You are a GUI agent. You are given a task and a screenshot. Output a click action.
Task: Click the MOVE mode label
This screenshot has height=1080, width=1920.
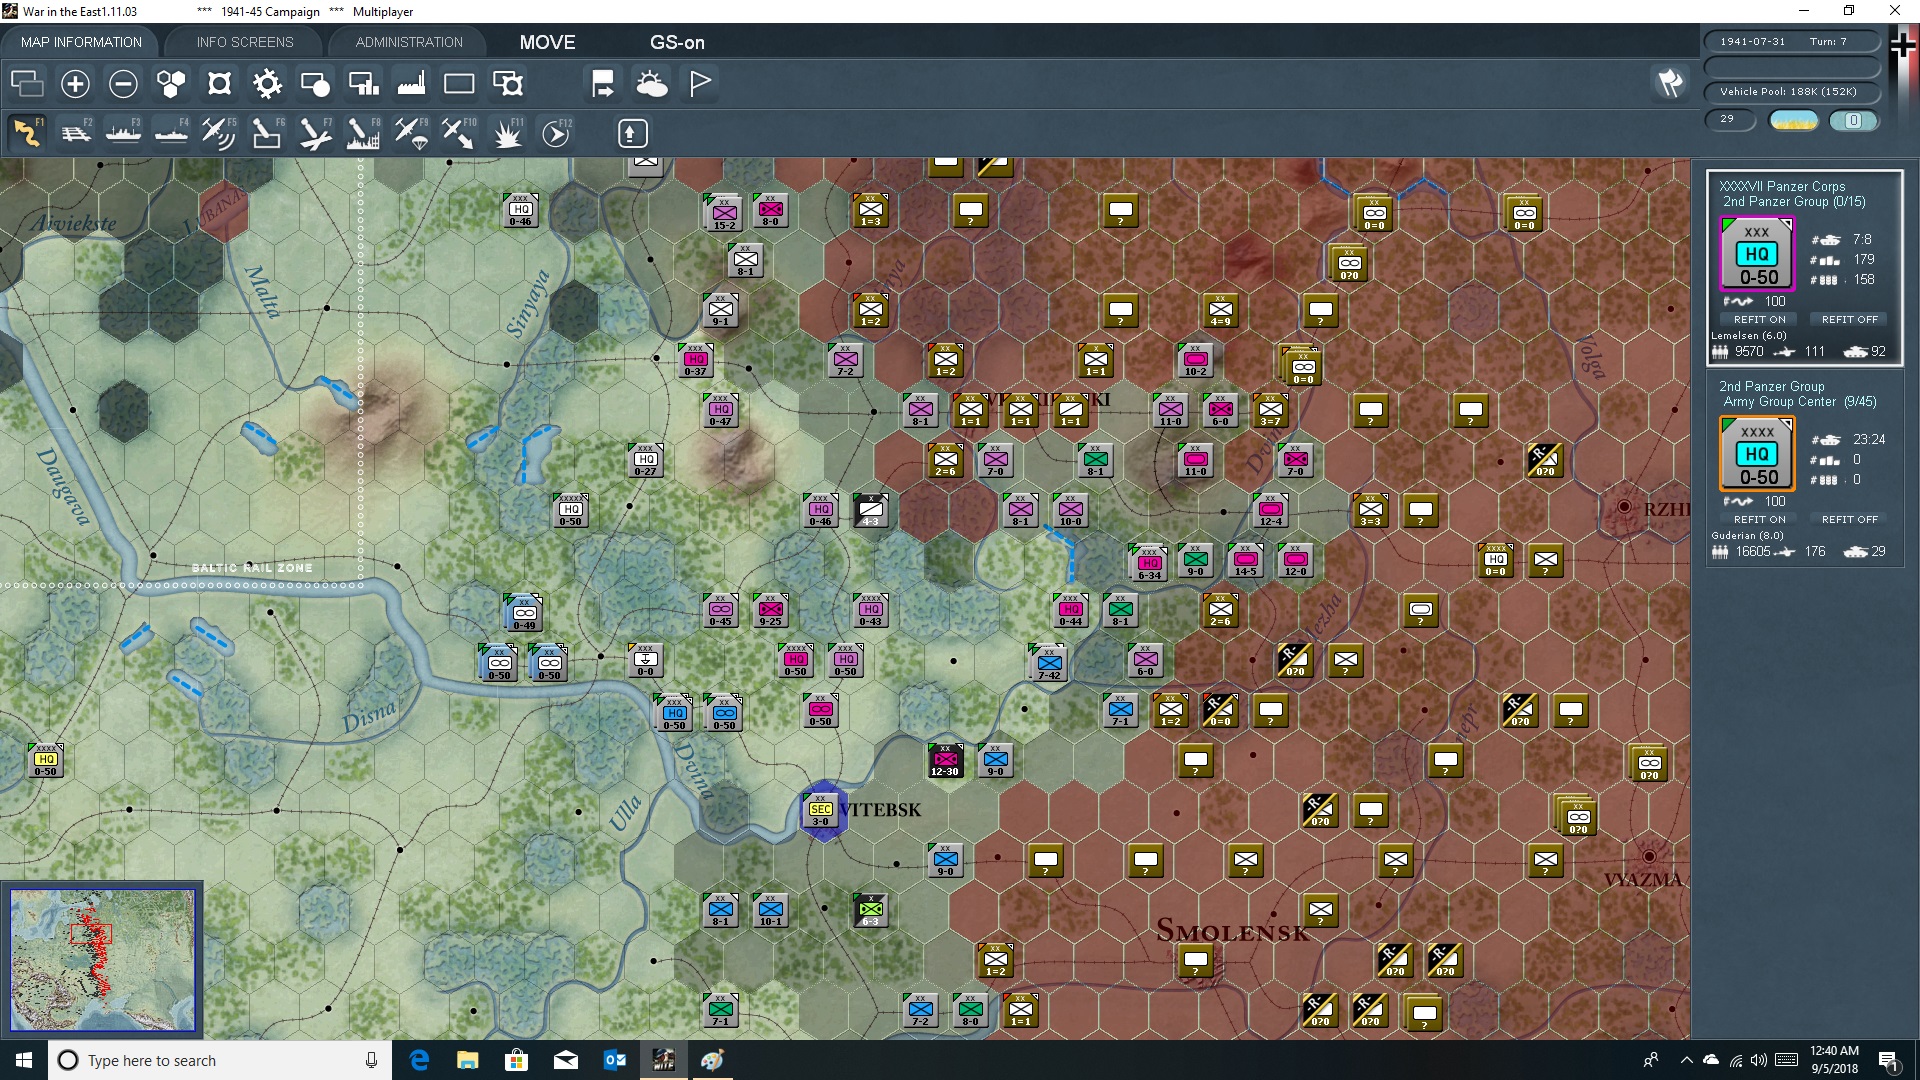(x=547, y=42)
